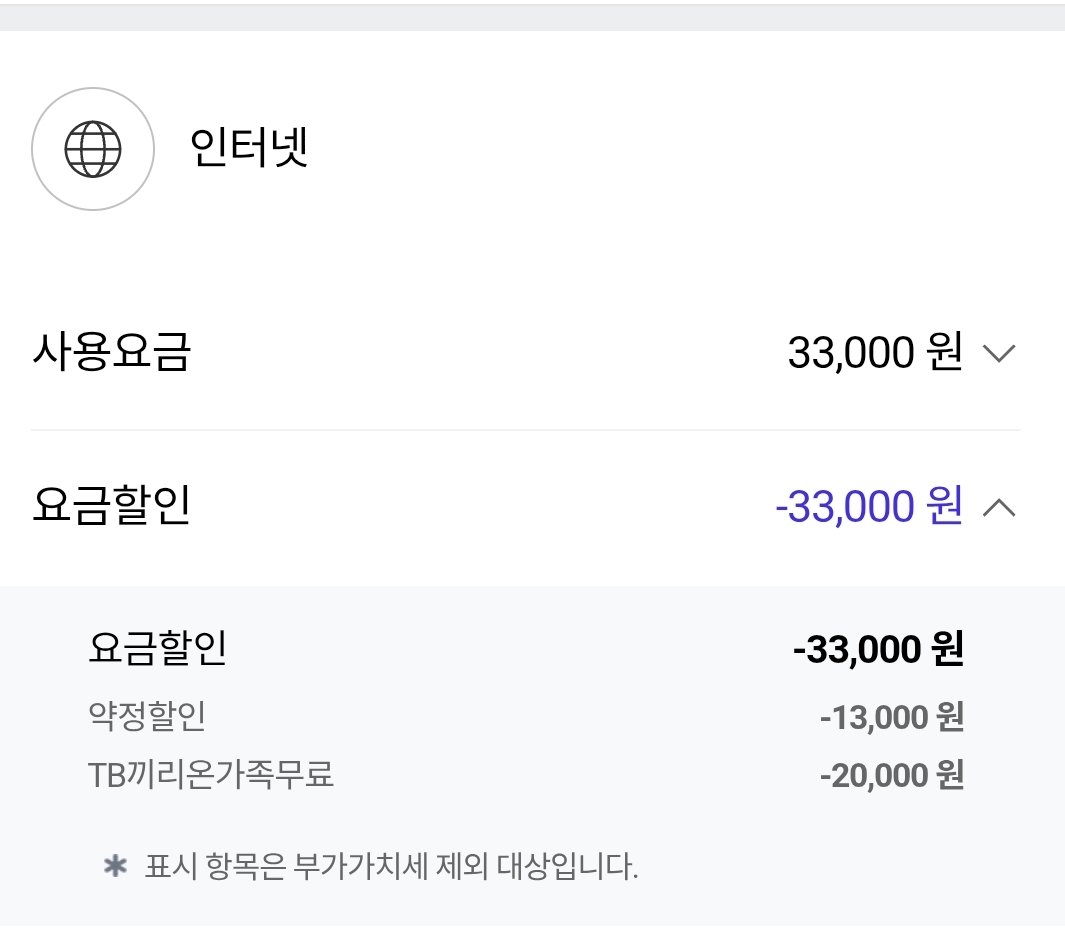Click the 33,000 원 usage charge amount

[x=875, y=352]
